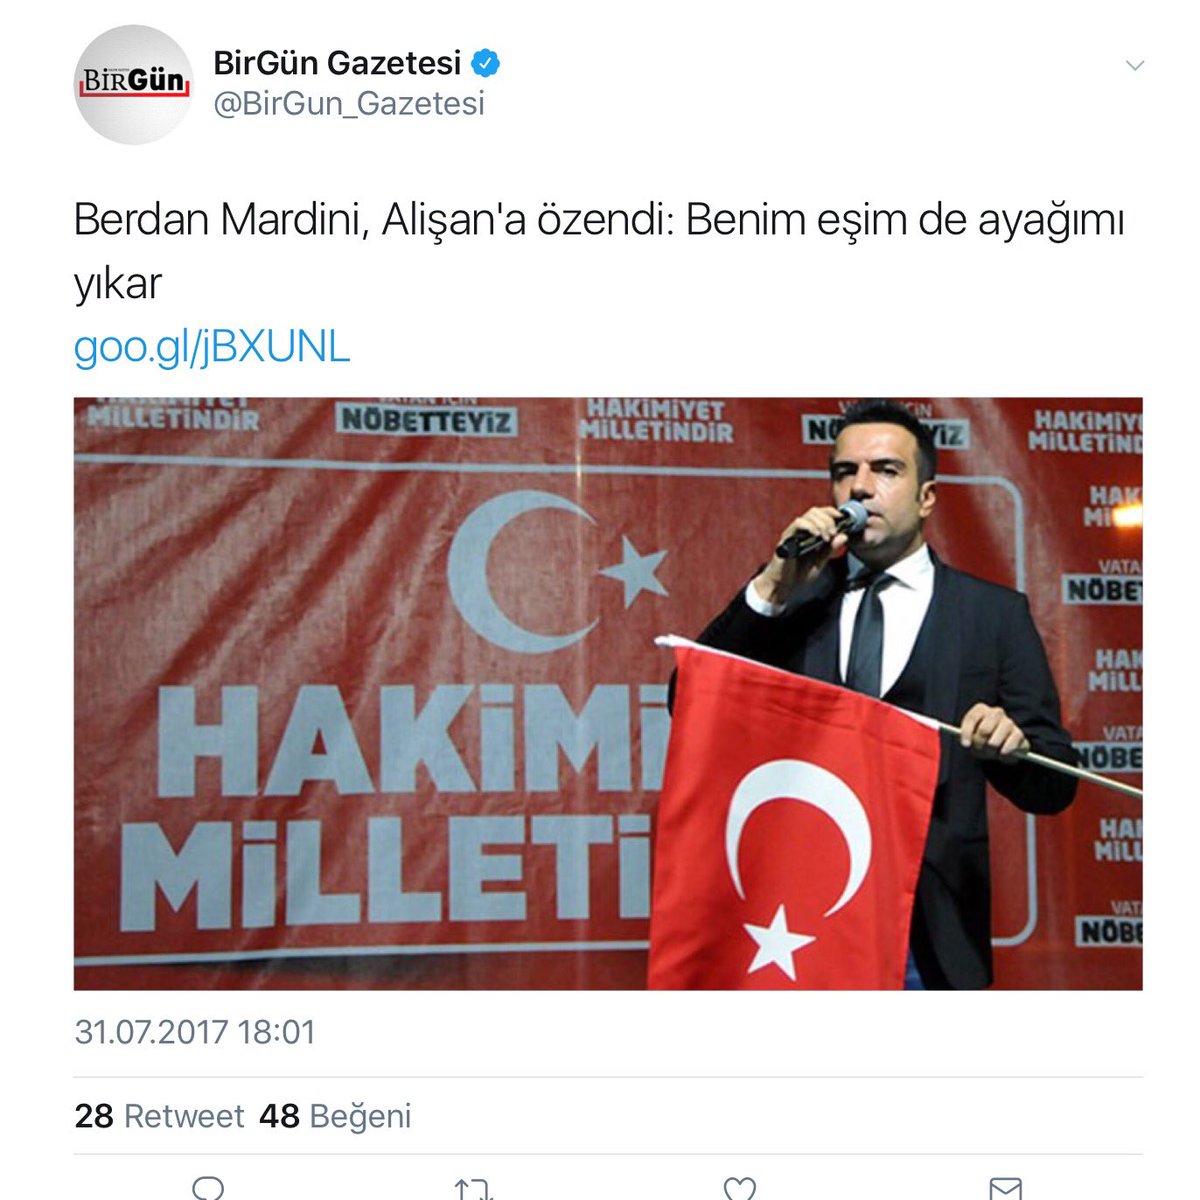Viewport: 1200px width, 1200px height.
Task: Expand the tweet options chevron
Action: coord(1134,66)
